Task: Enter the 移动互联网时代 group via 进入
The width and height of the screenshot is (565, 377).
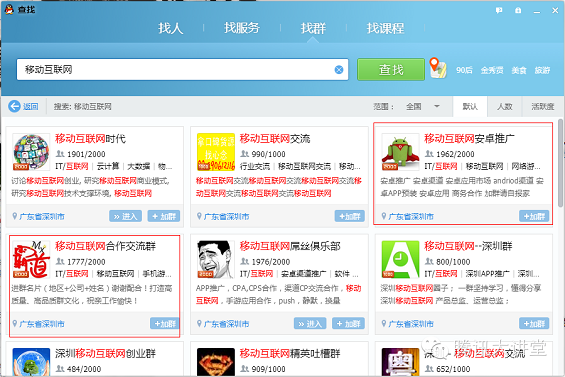Action: point(125,216)
